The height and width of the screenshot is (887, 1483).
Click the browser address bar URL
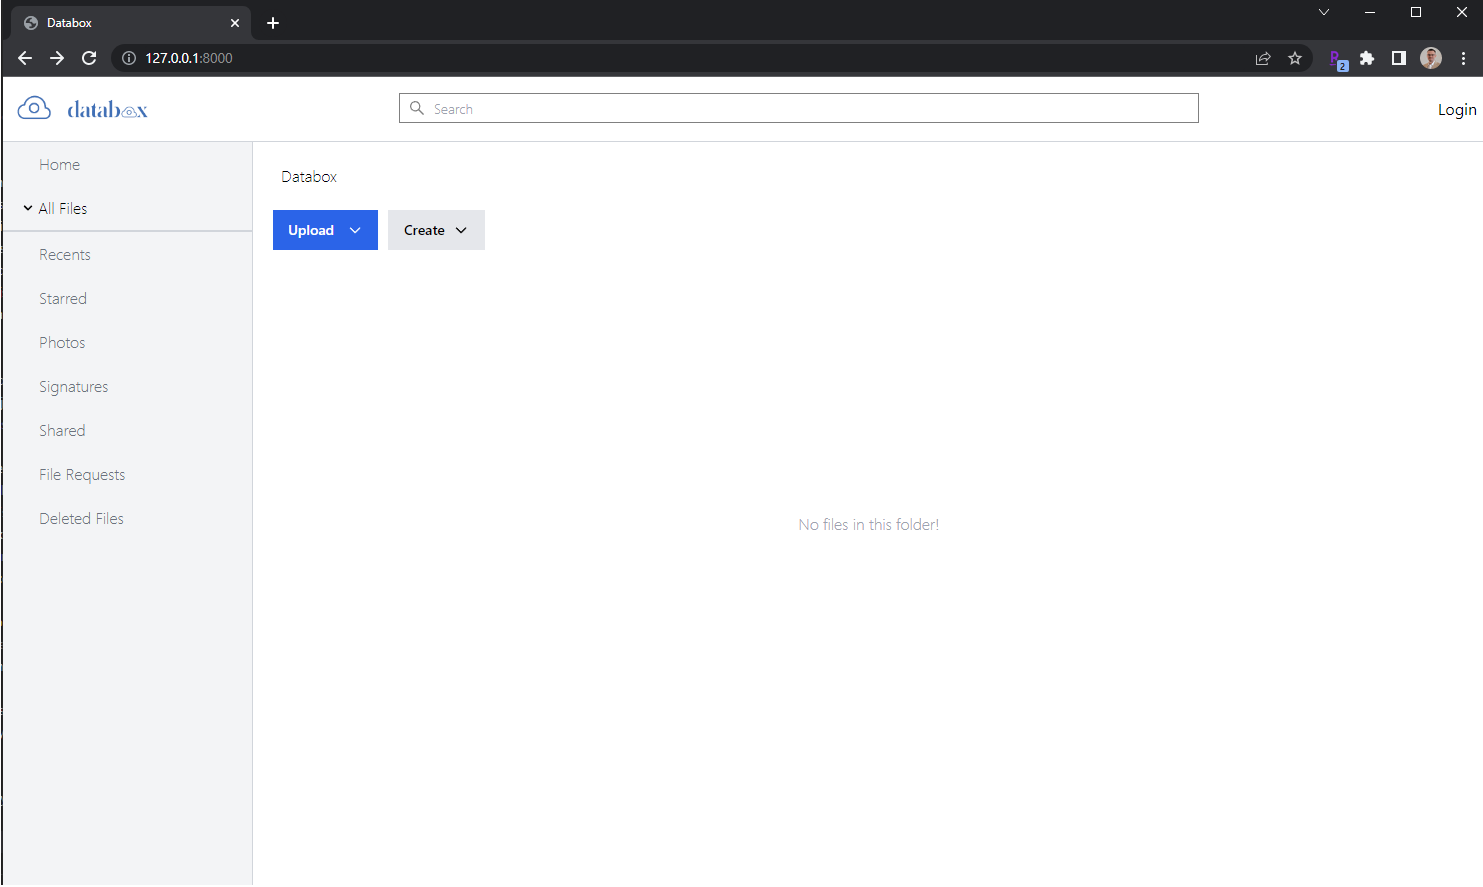189,58
